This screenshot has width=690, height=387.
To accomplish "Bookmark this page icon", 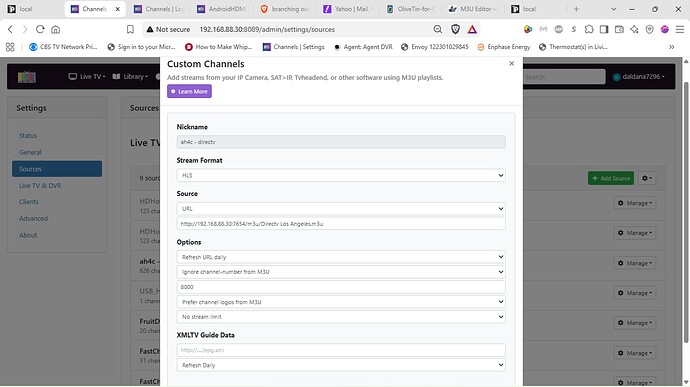I will pos(130,29).
